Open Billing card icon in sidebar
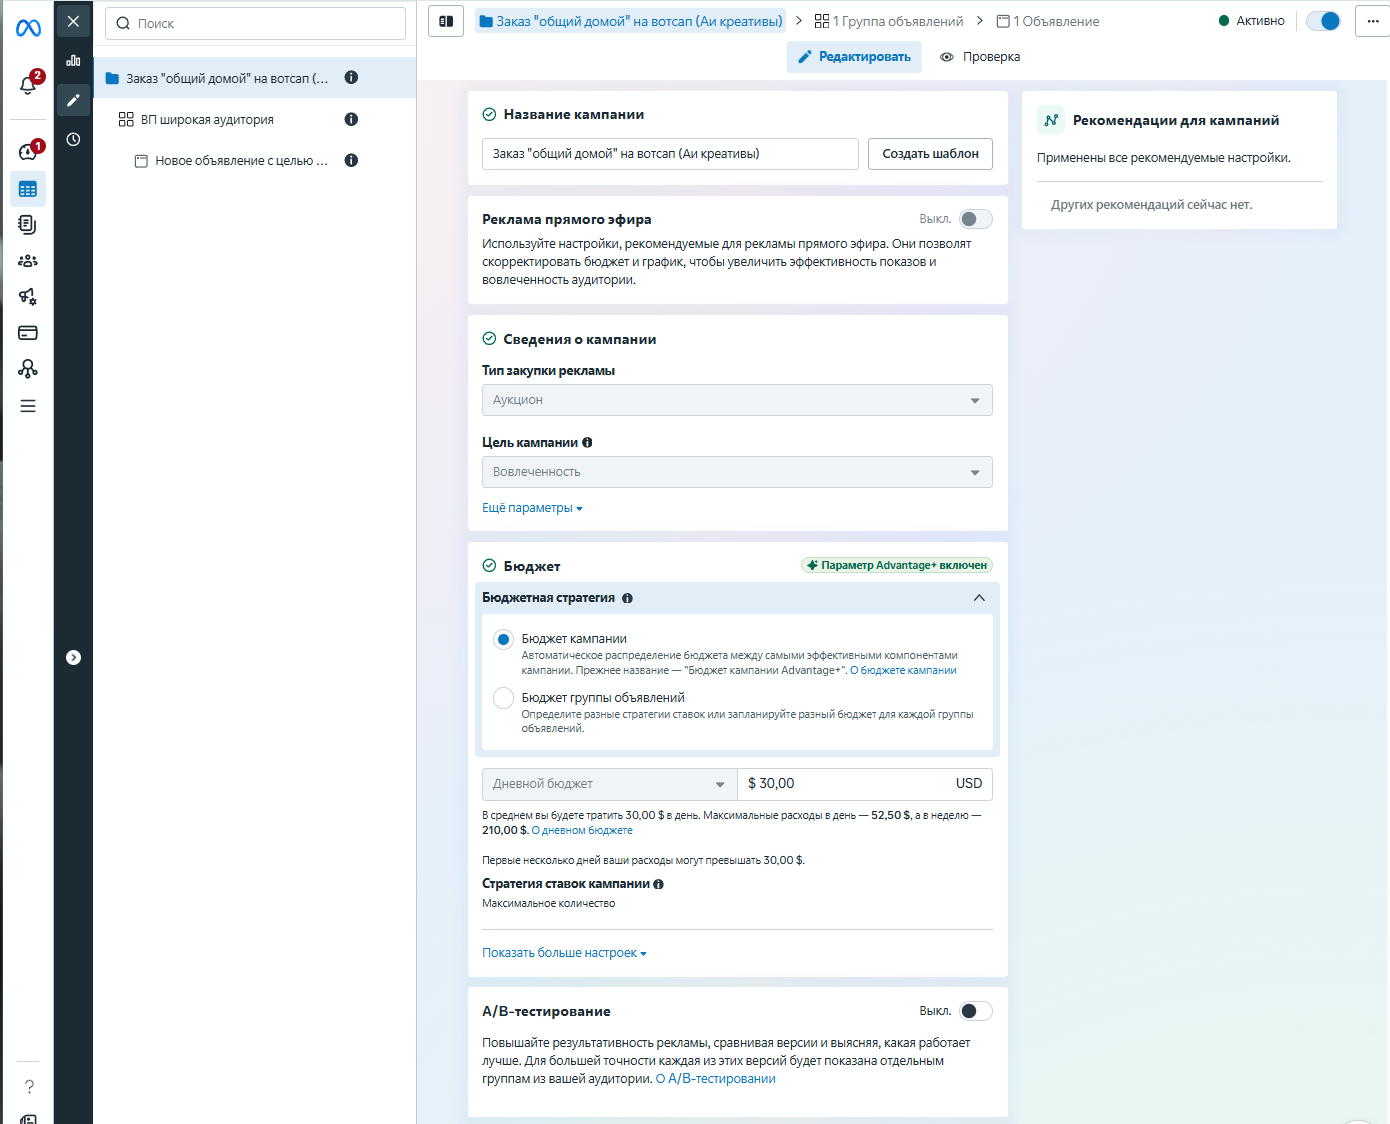Screen dimensions: 1390x1124 tap(28, 333)
